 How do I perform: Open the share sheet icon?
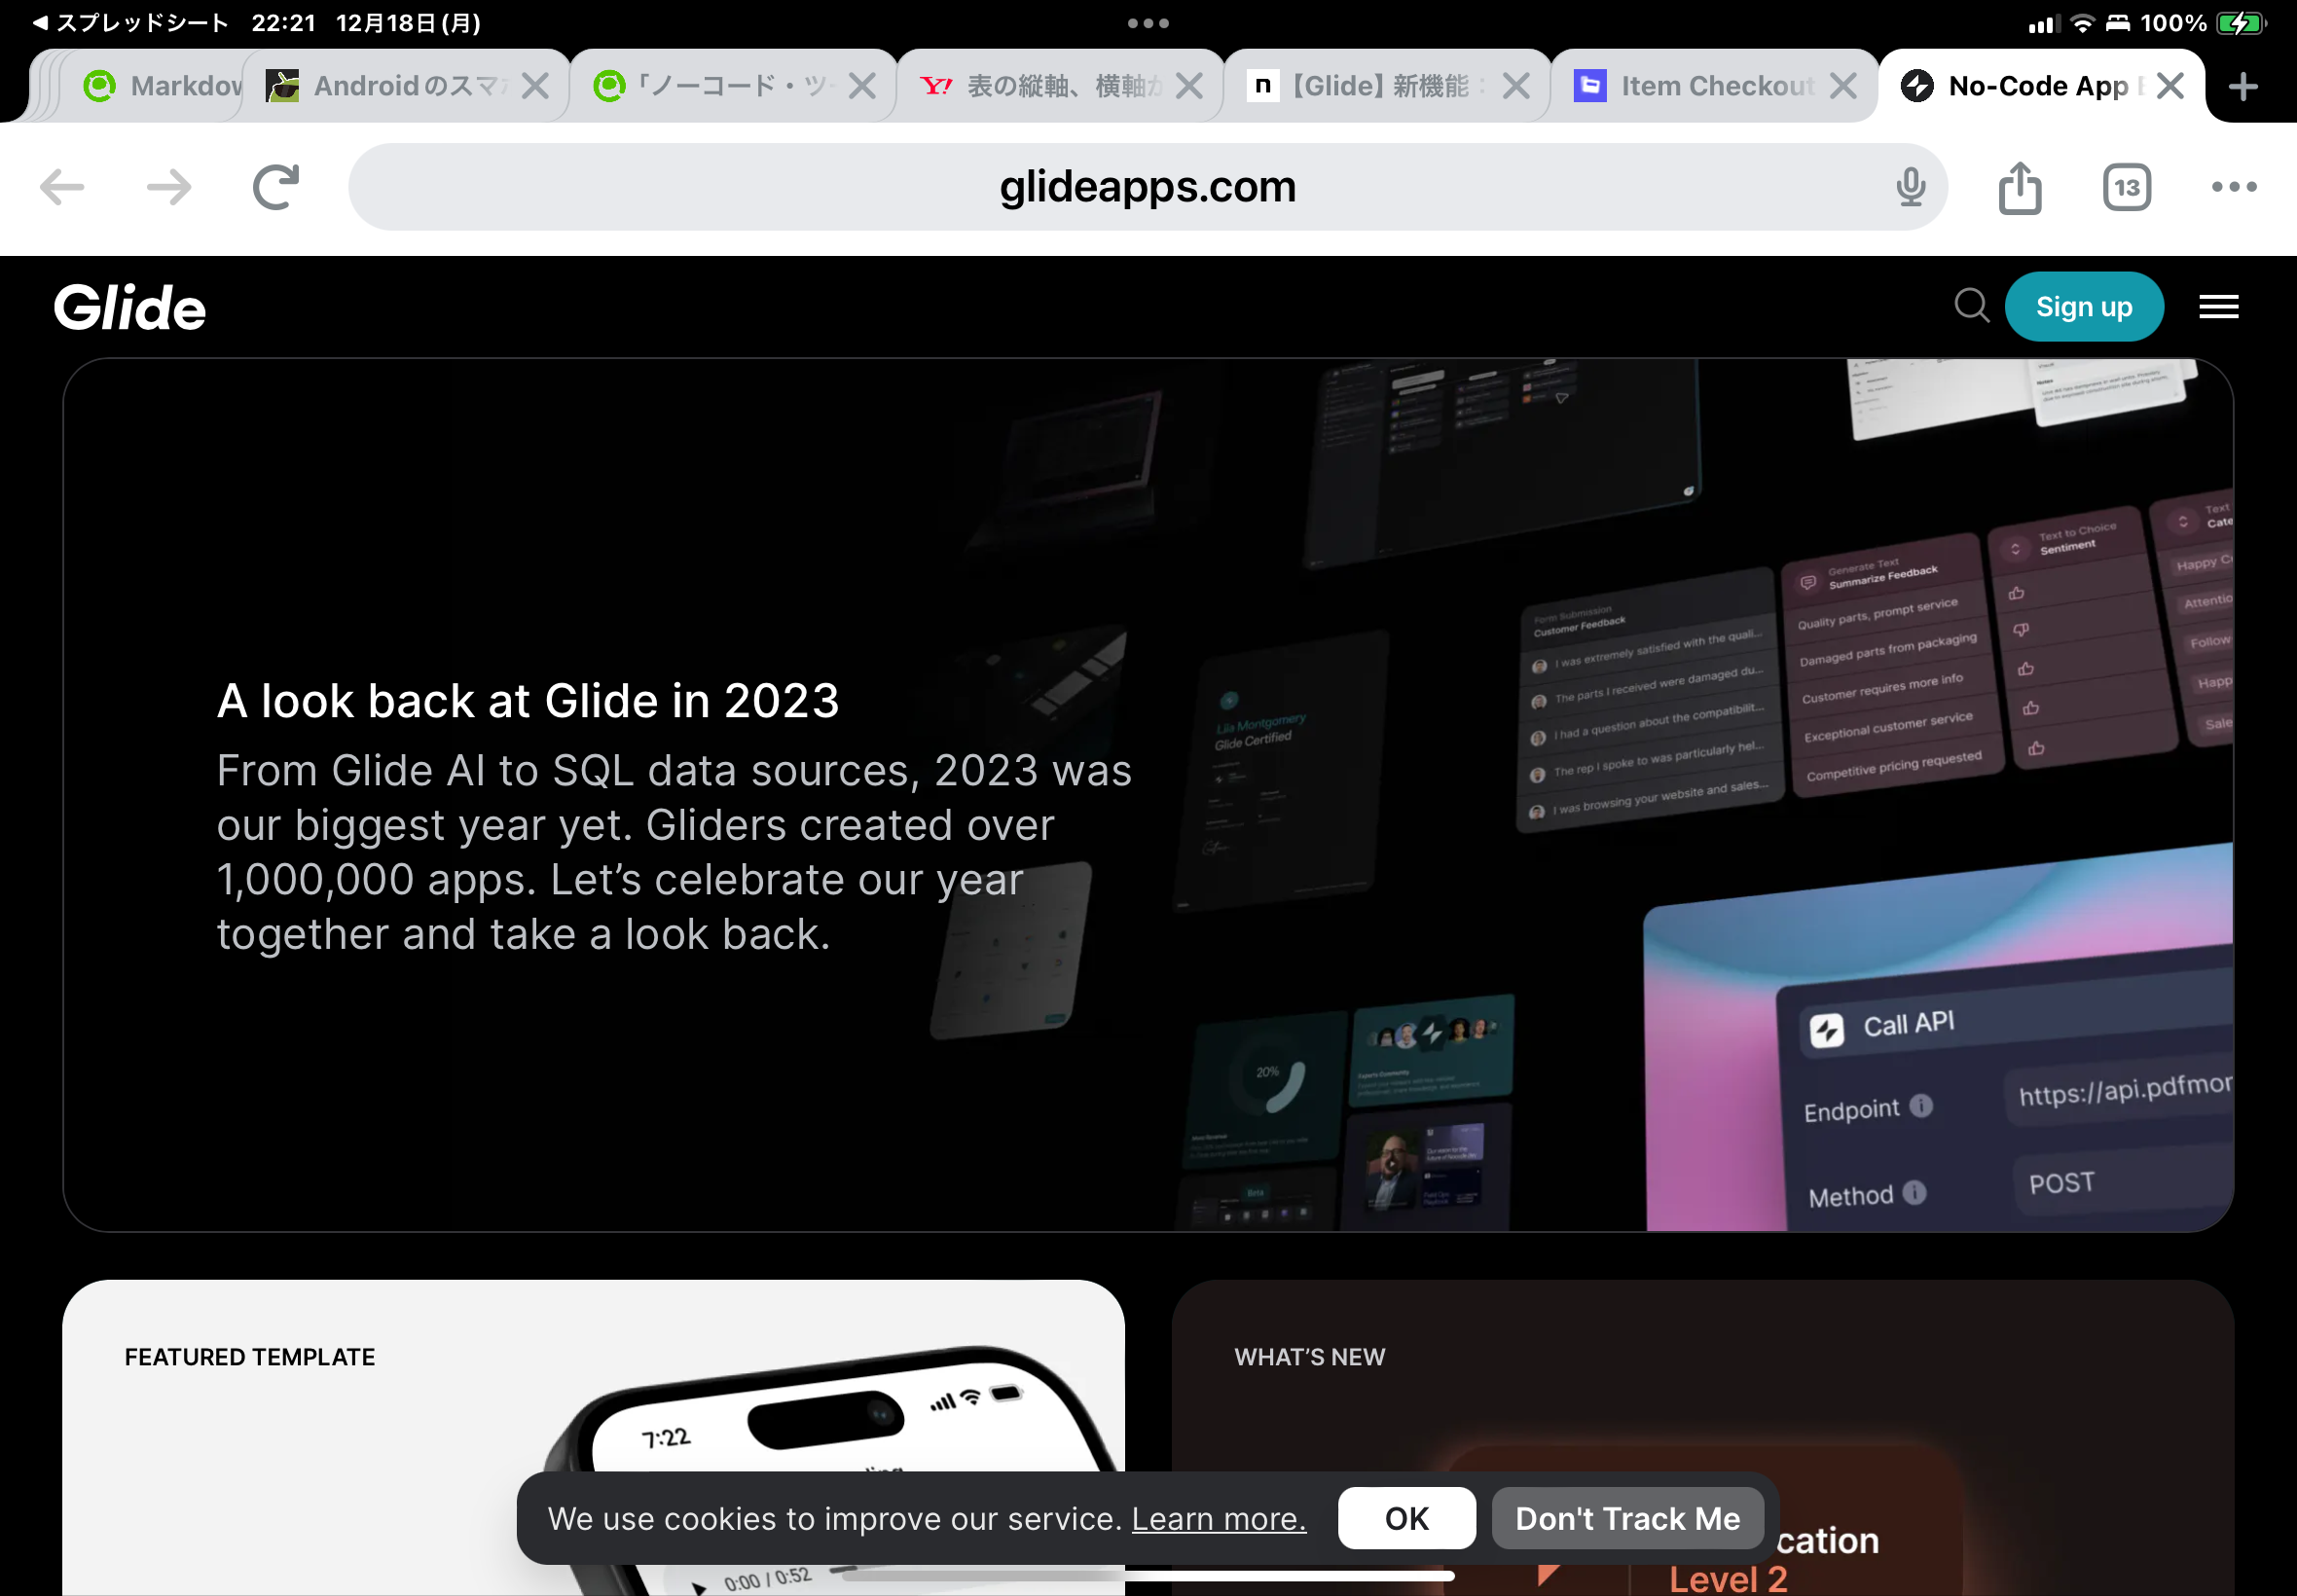tap(2019, 187)
